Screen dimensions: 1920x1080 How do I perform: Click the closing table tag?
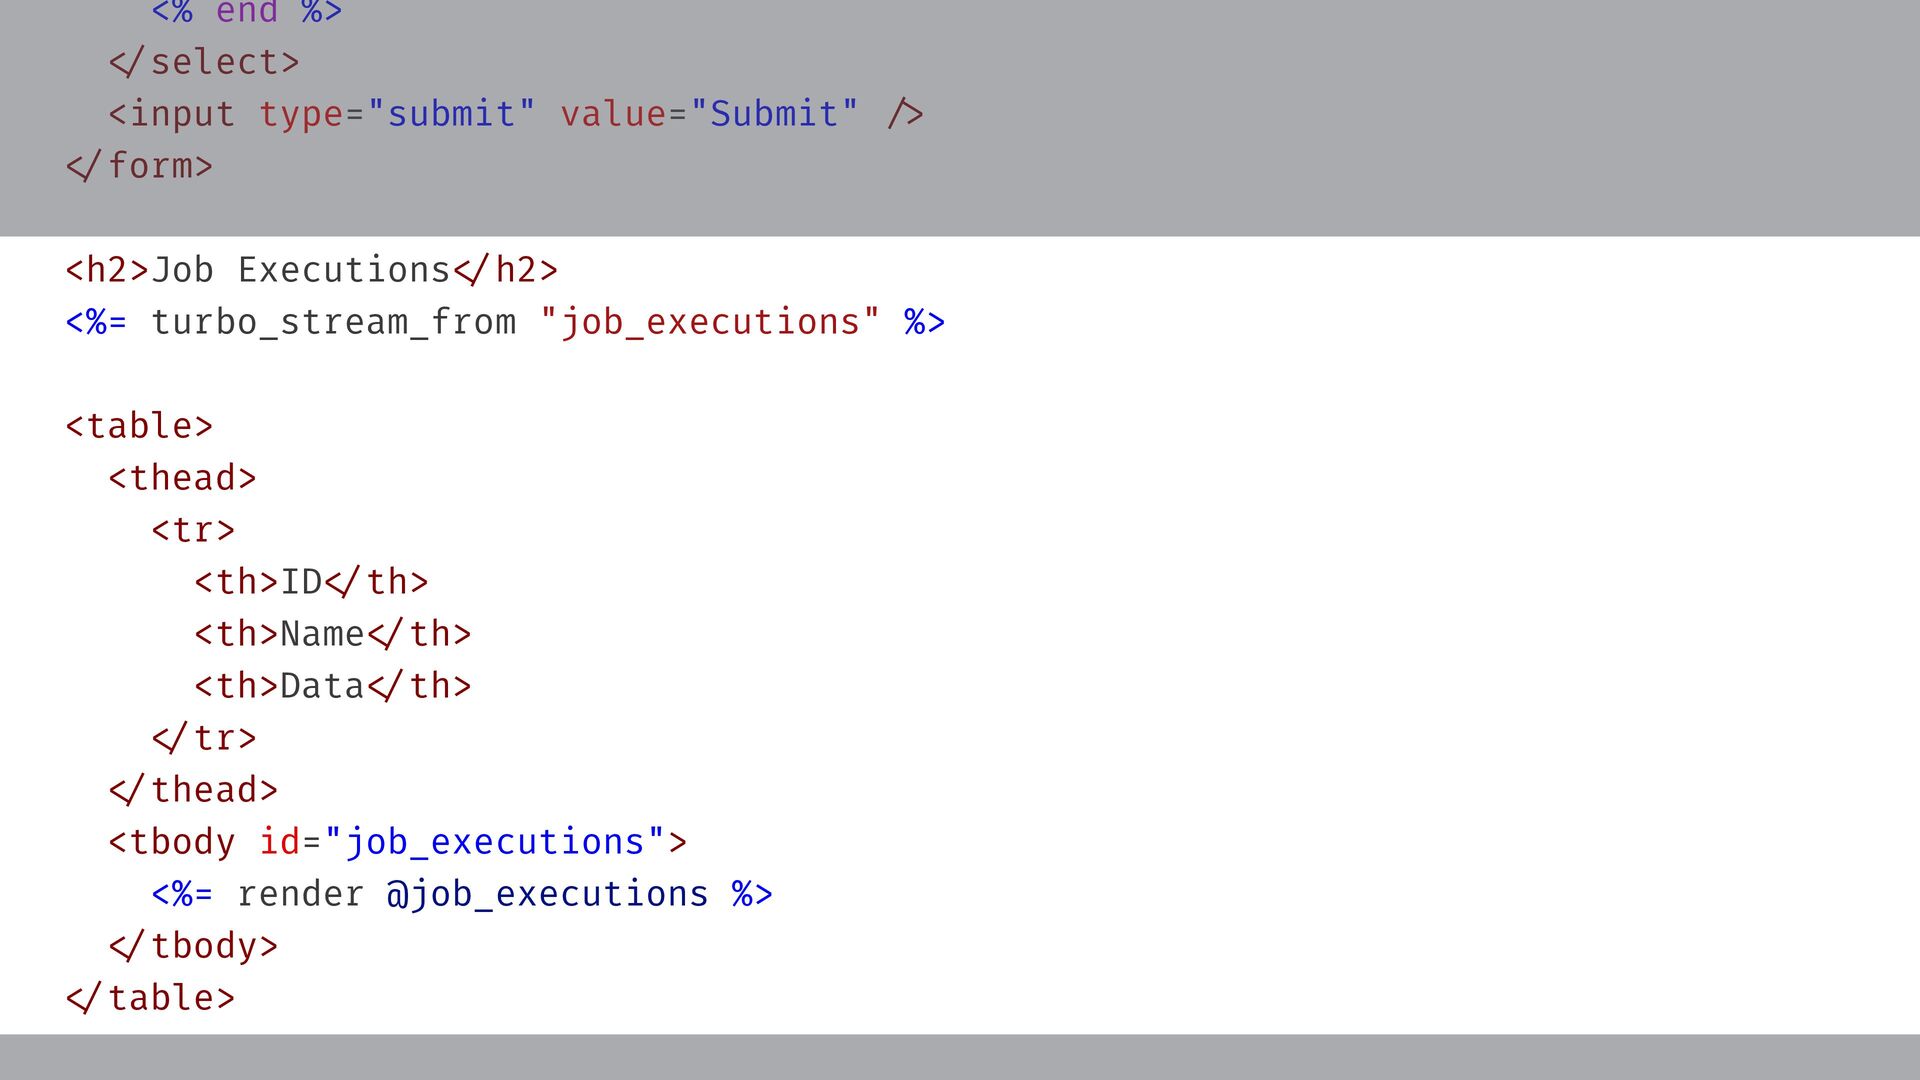tap(150, 998)
